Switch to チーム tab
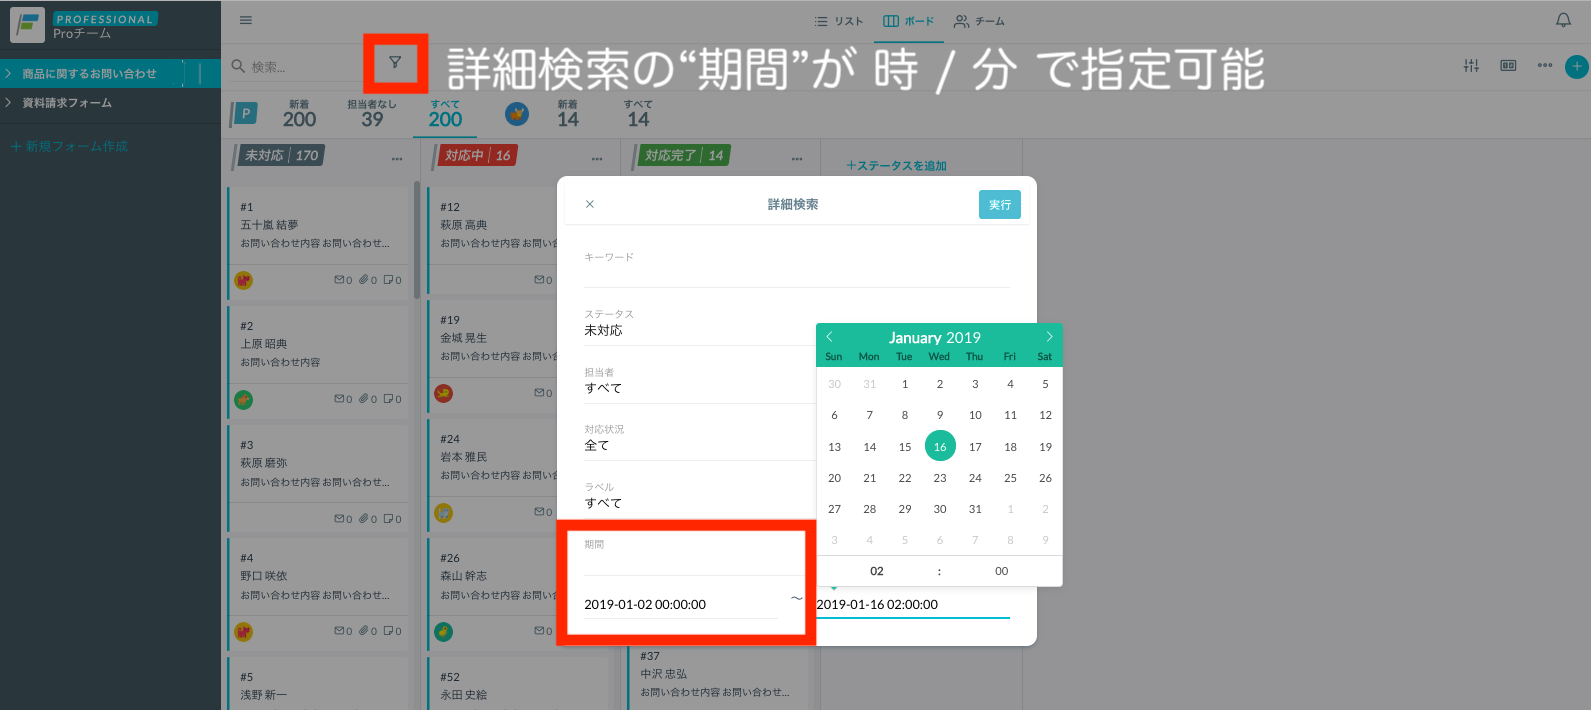Screen dimensions: 1591x710 979,21
